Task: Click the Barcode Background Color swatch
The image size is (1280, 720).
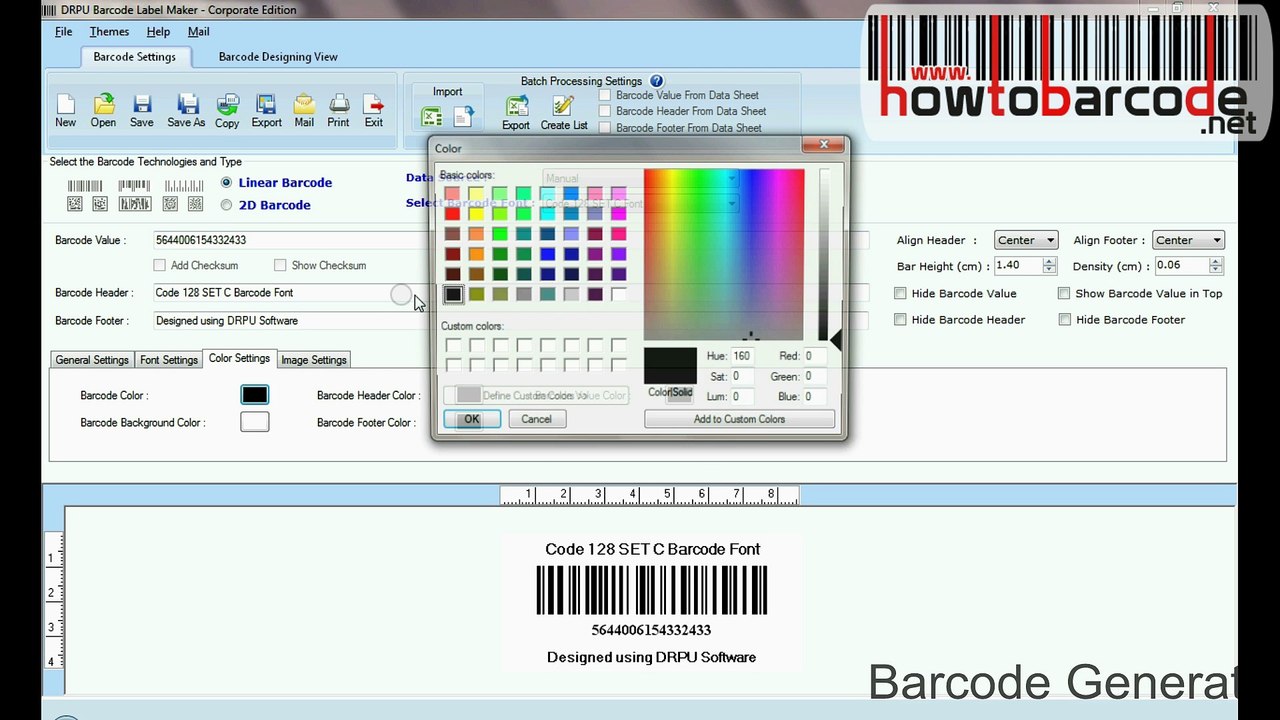Action: (x=254, y=422)
